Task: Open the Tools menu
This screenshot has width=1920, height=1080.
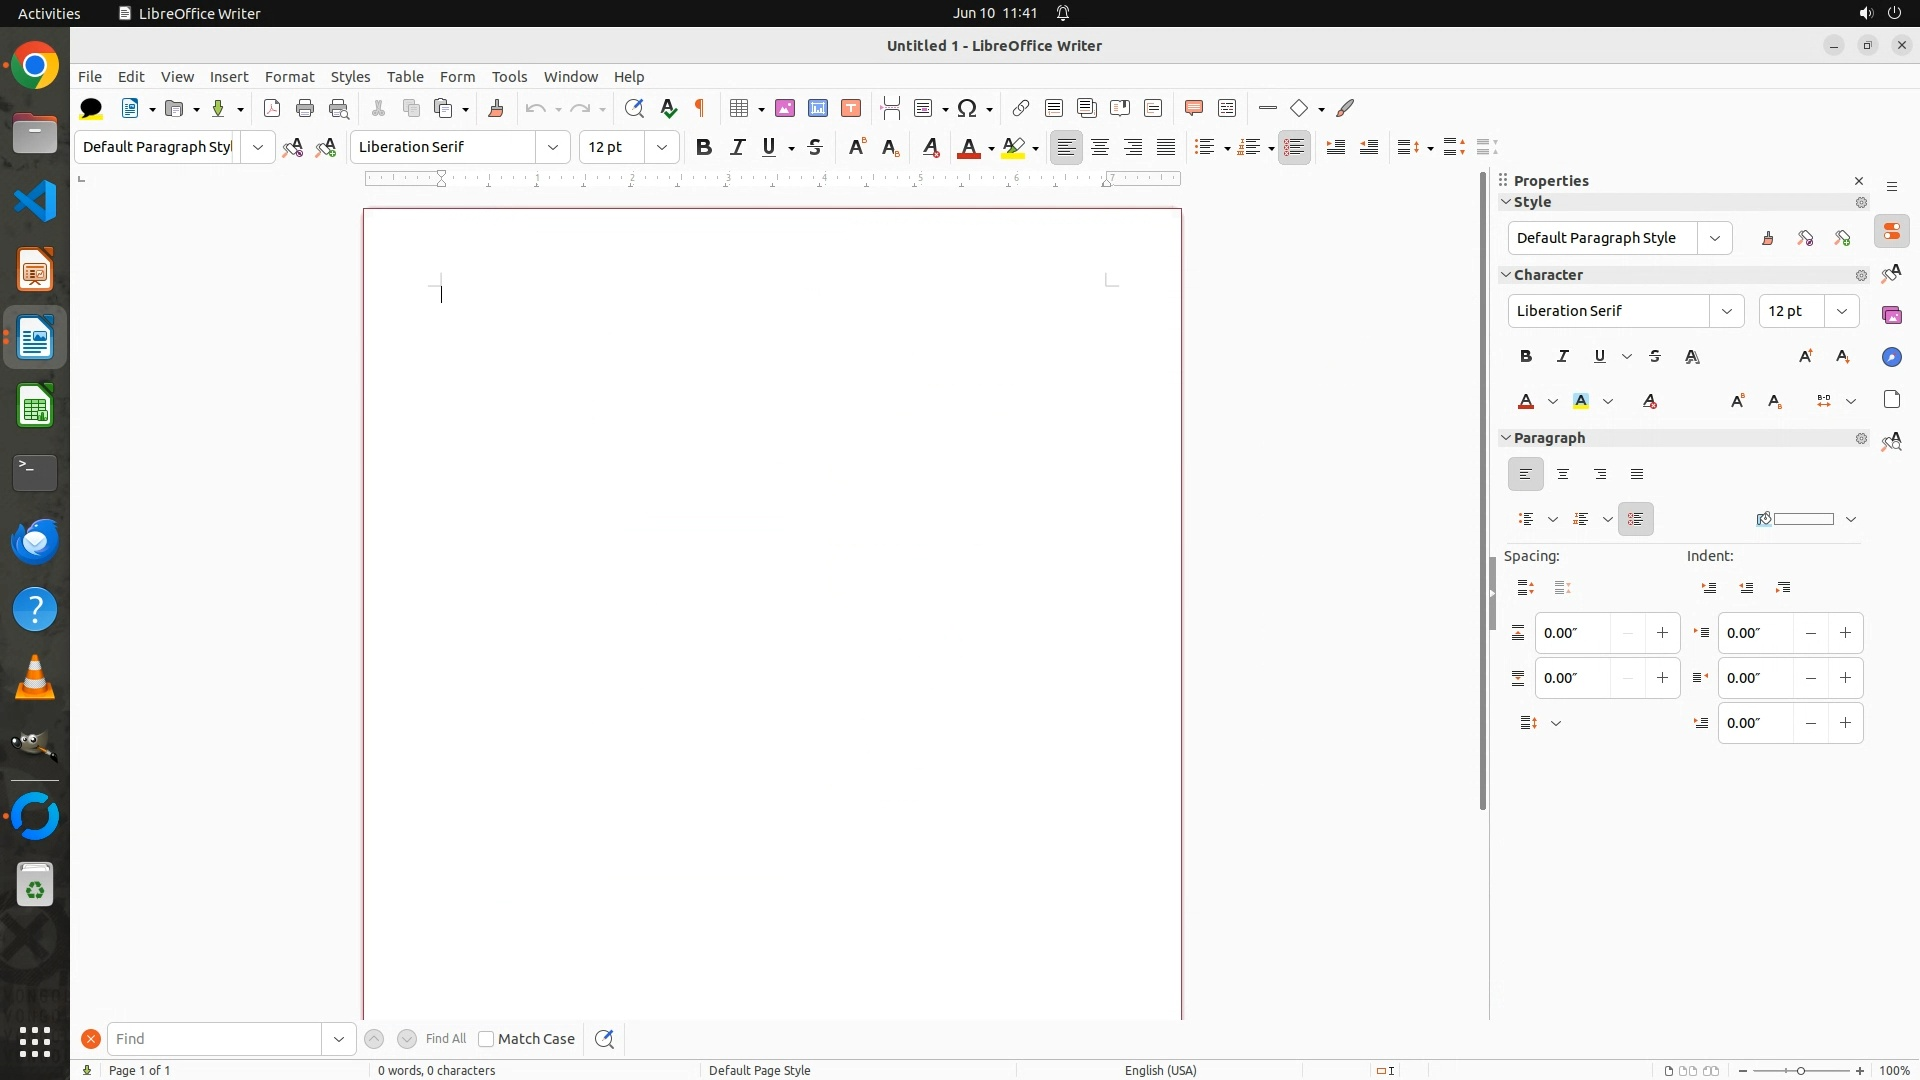Action: click(509, 77)
